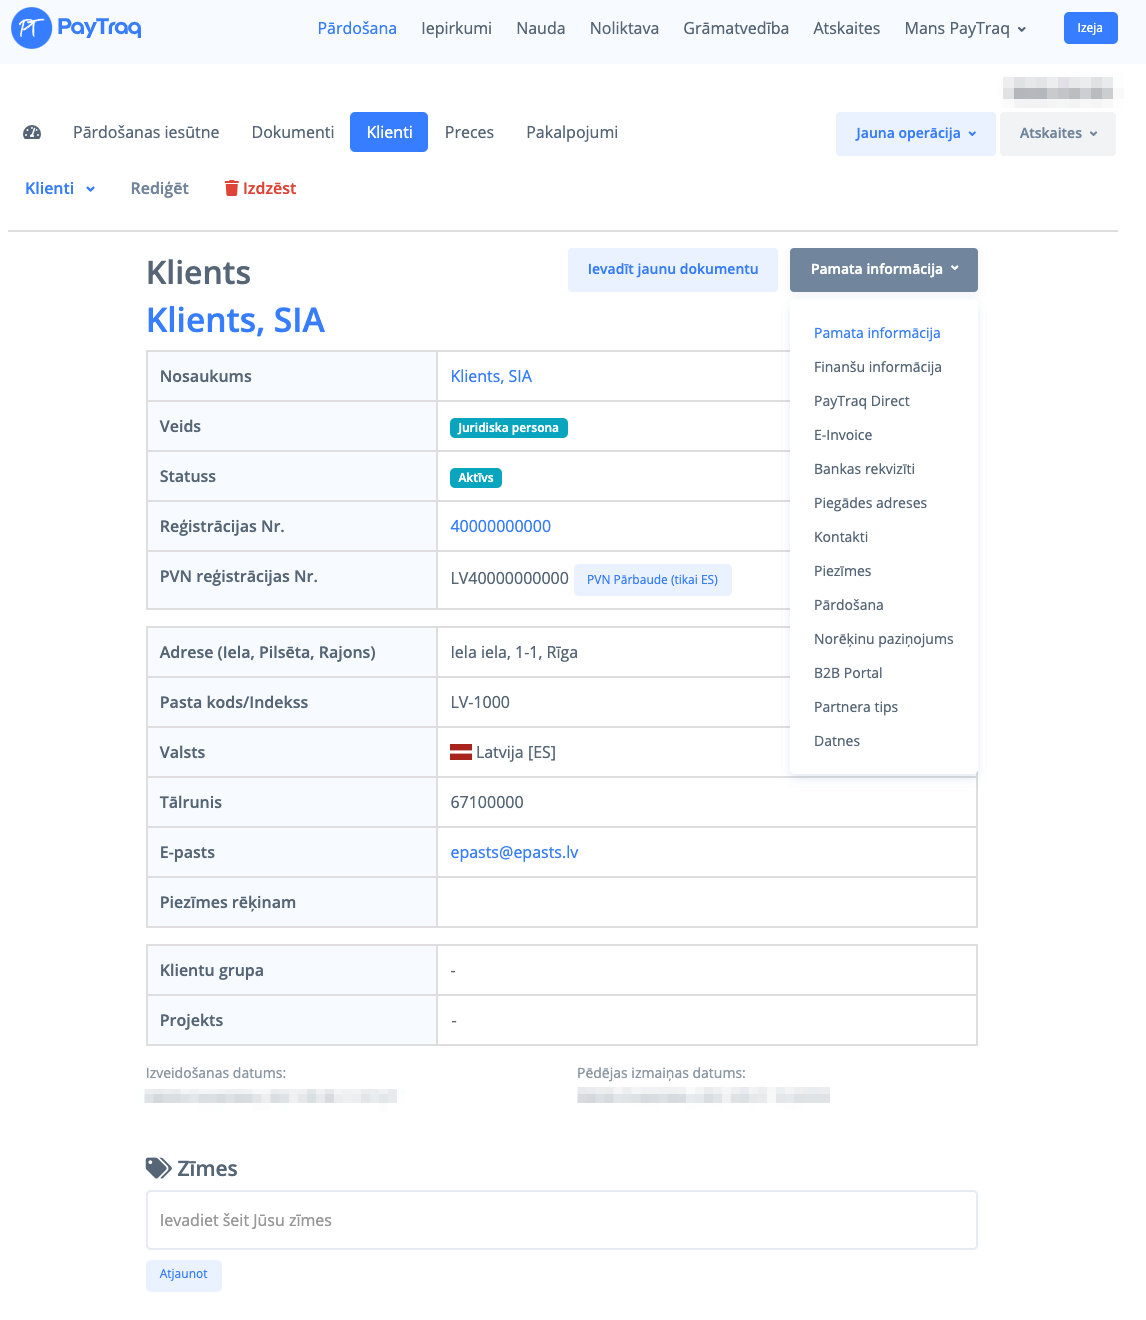Open the Atskaites dropdown button
This screenshot has height=1320, width=1146.
click(1058, 133)
